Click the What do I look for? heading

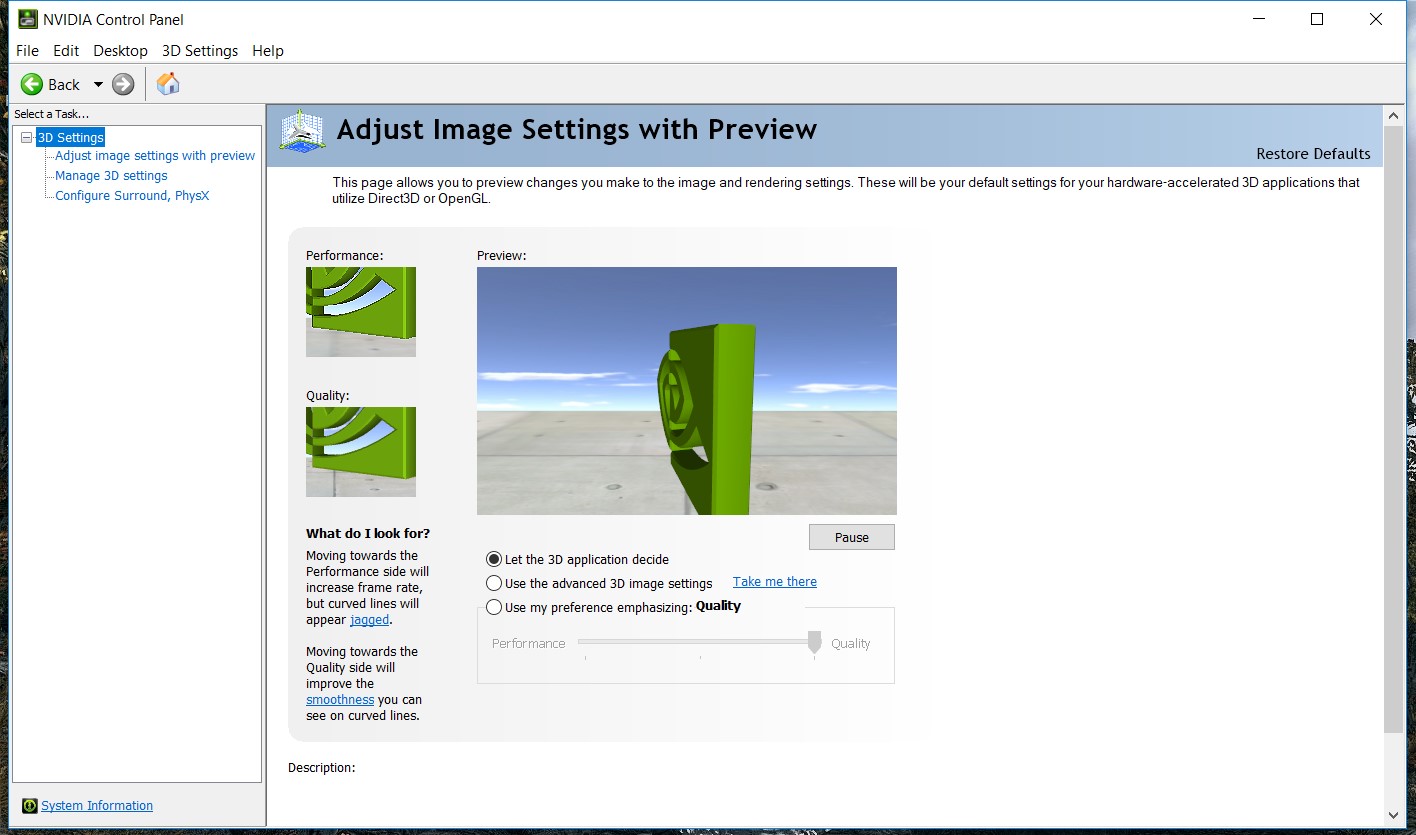pos(368,533)
